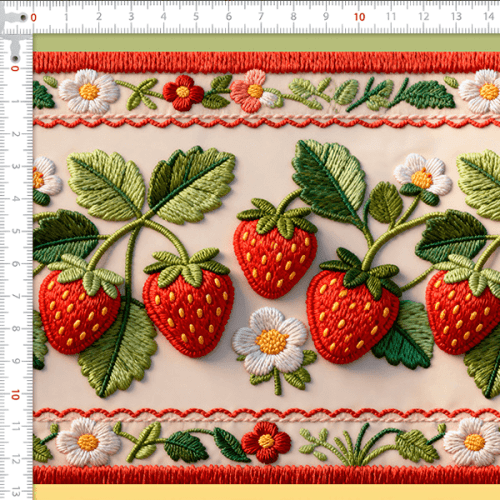Image resolution: width=500 pixels, height=500 pixels.
Task: Click the number 2 on the top ruler
Action: pyautogui.click(x=99, y=16)
